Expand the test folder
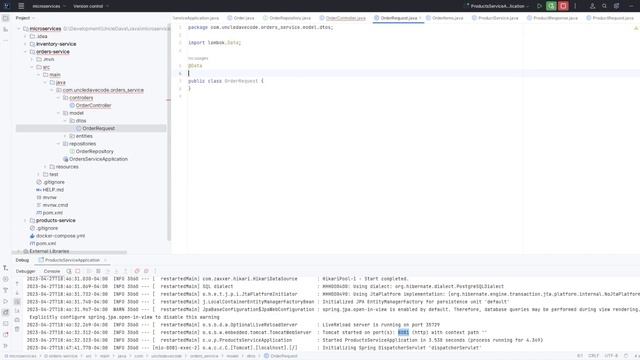 [x=39, y=174]
